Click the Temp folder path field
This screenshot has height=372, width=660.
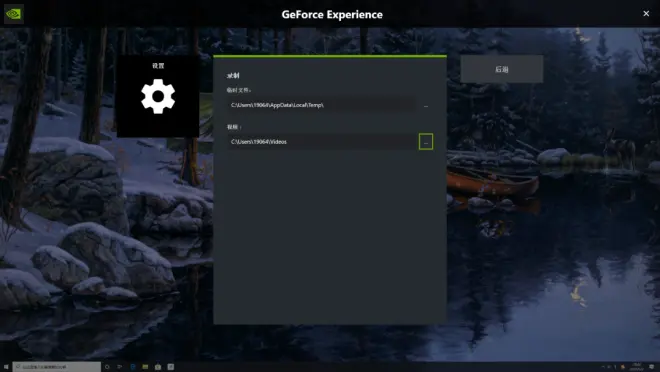point(322,105)
